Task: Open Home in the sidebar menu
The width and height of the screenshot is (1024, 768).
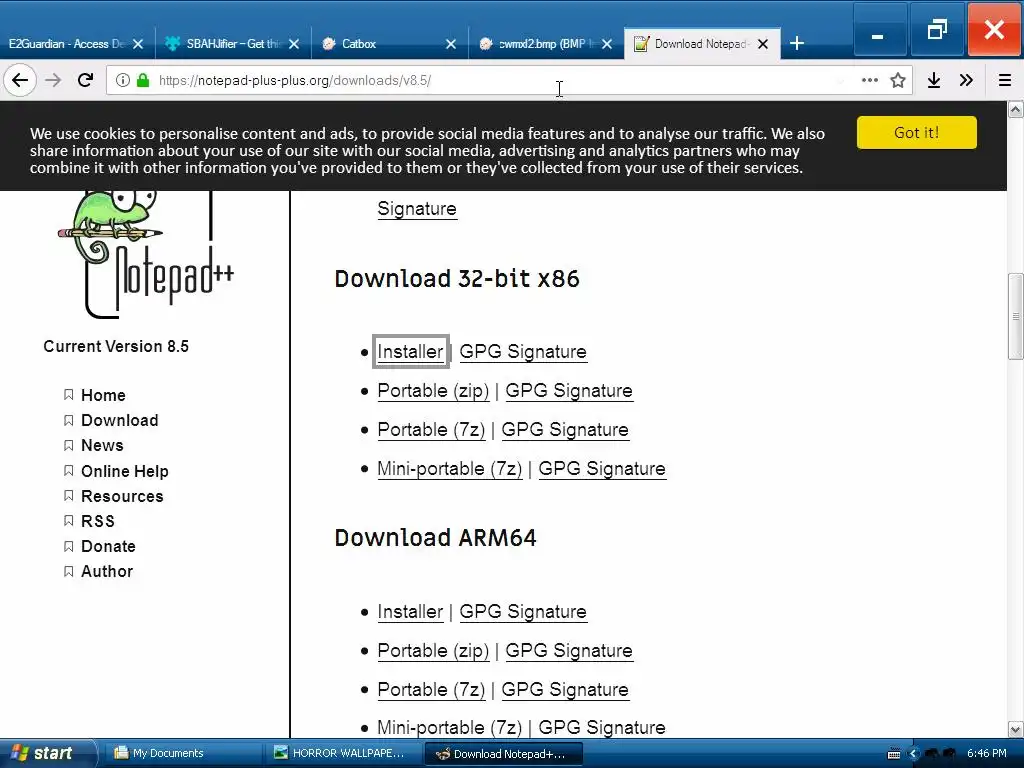Action: [103, 395]
